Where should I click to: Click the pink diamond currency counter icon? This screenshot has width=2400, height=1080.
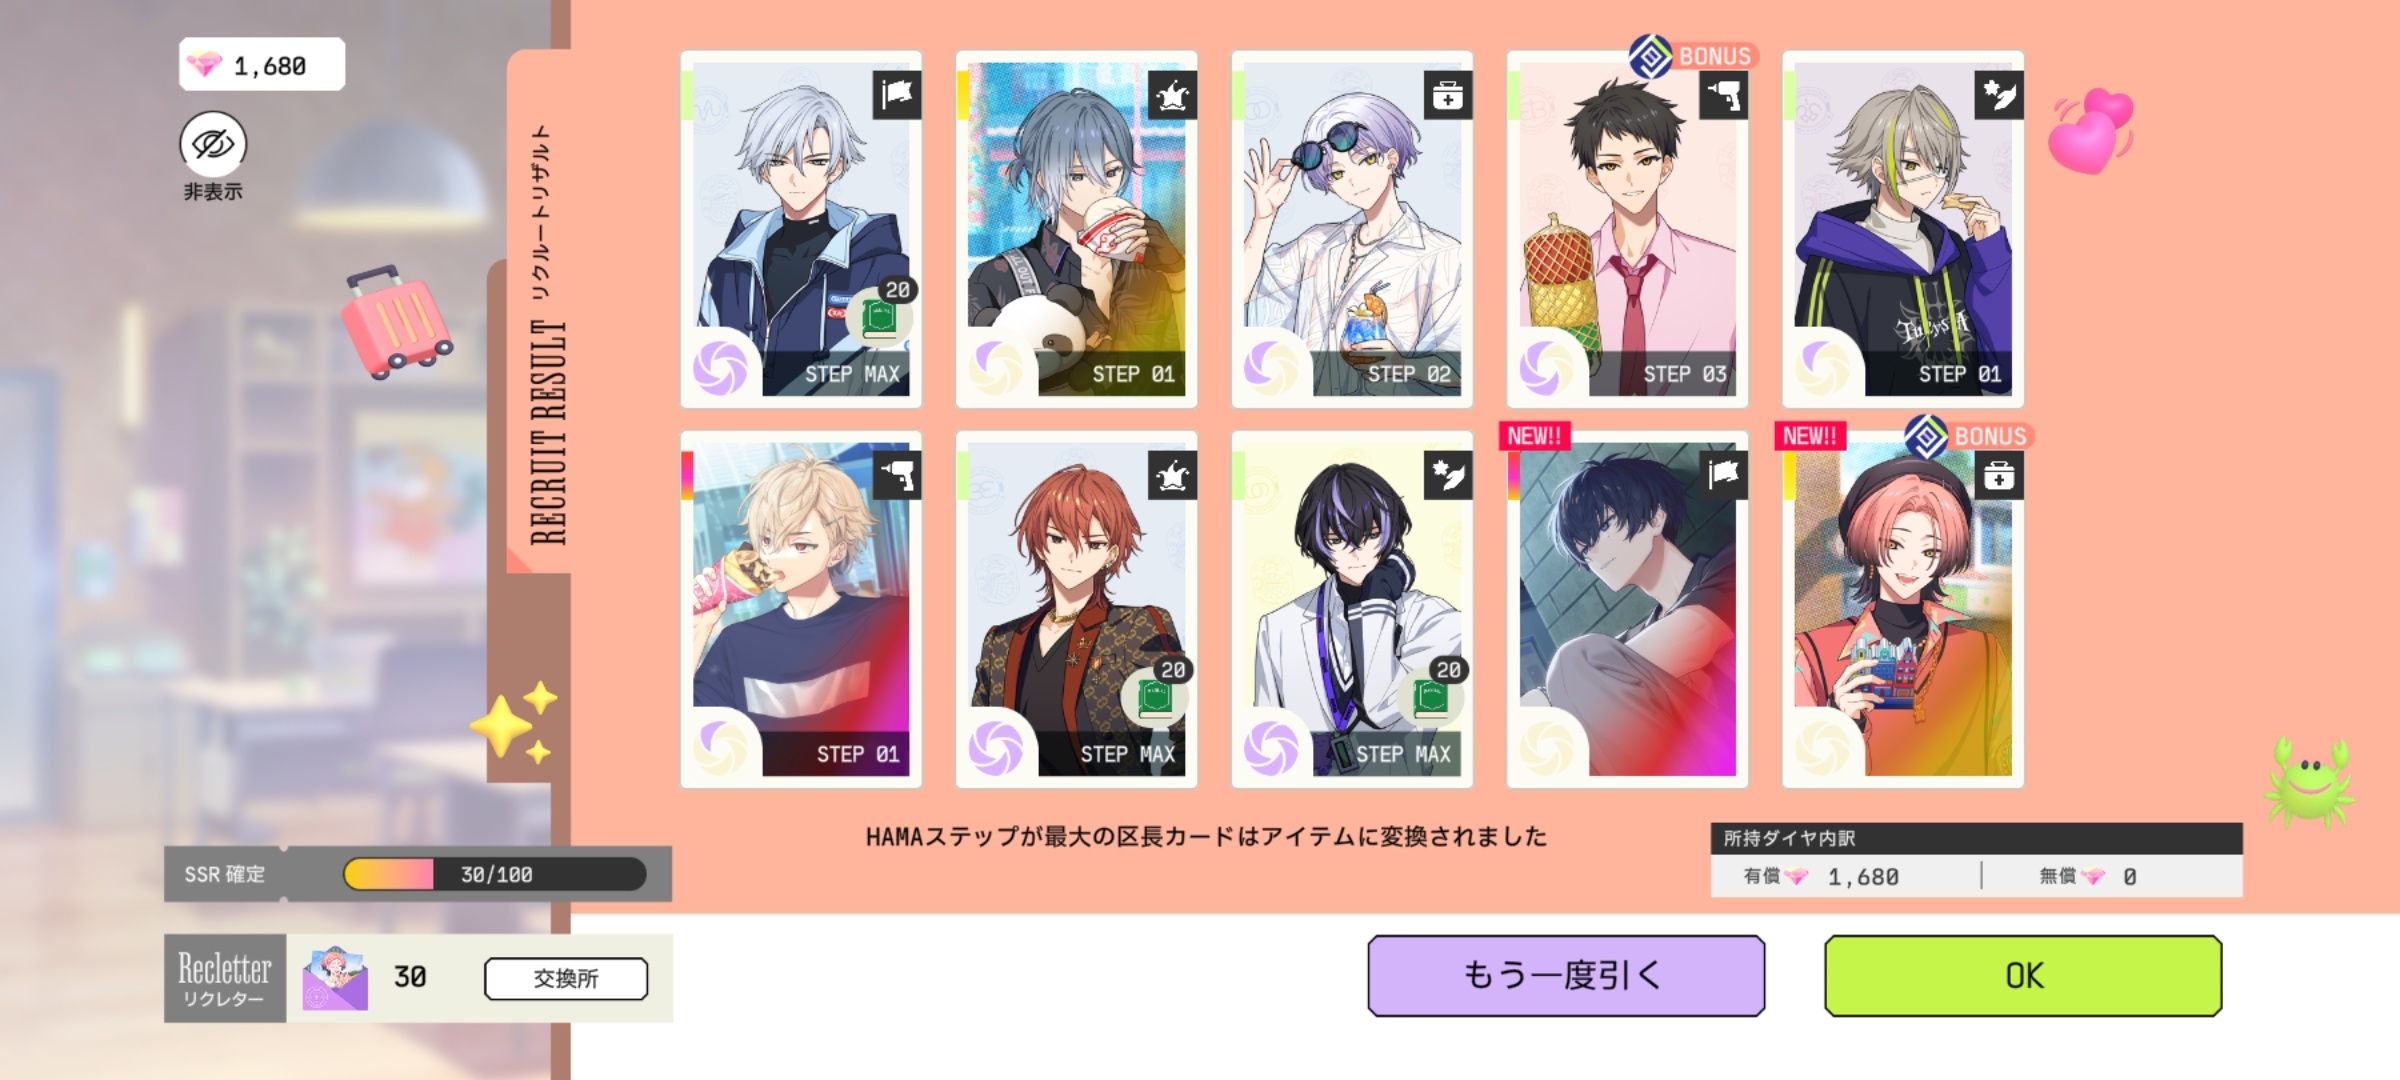click(x=204, y=66)
